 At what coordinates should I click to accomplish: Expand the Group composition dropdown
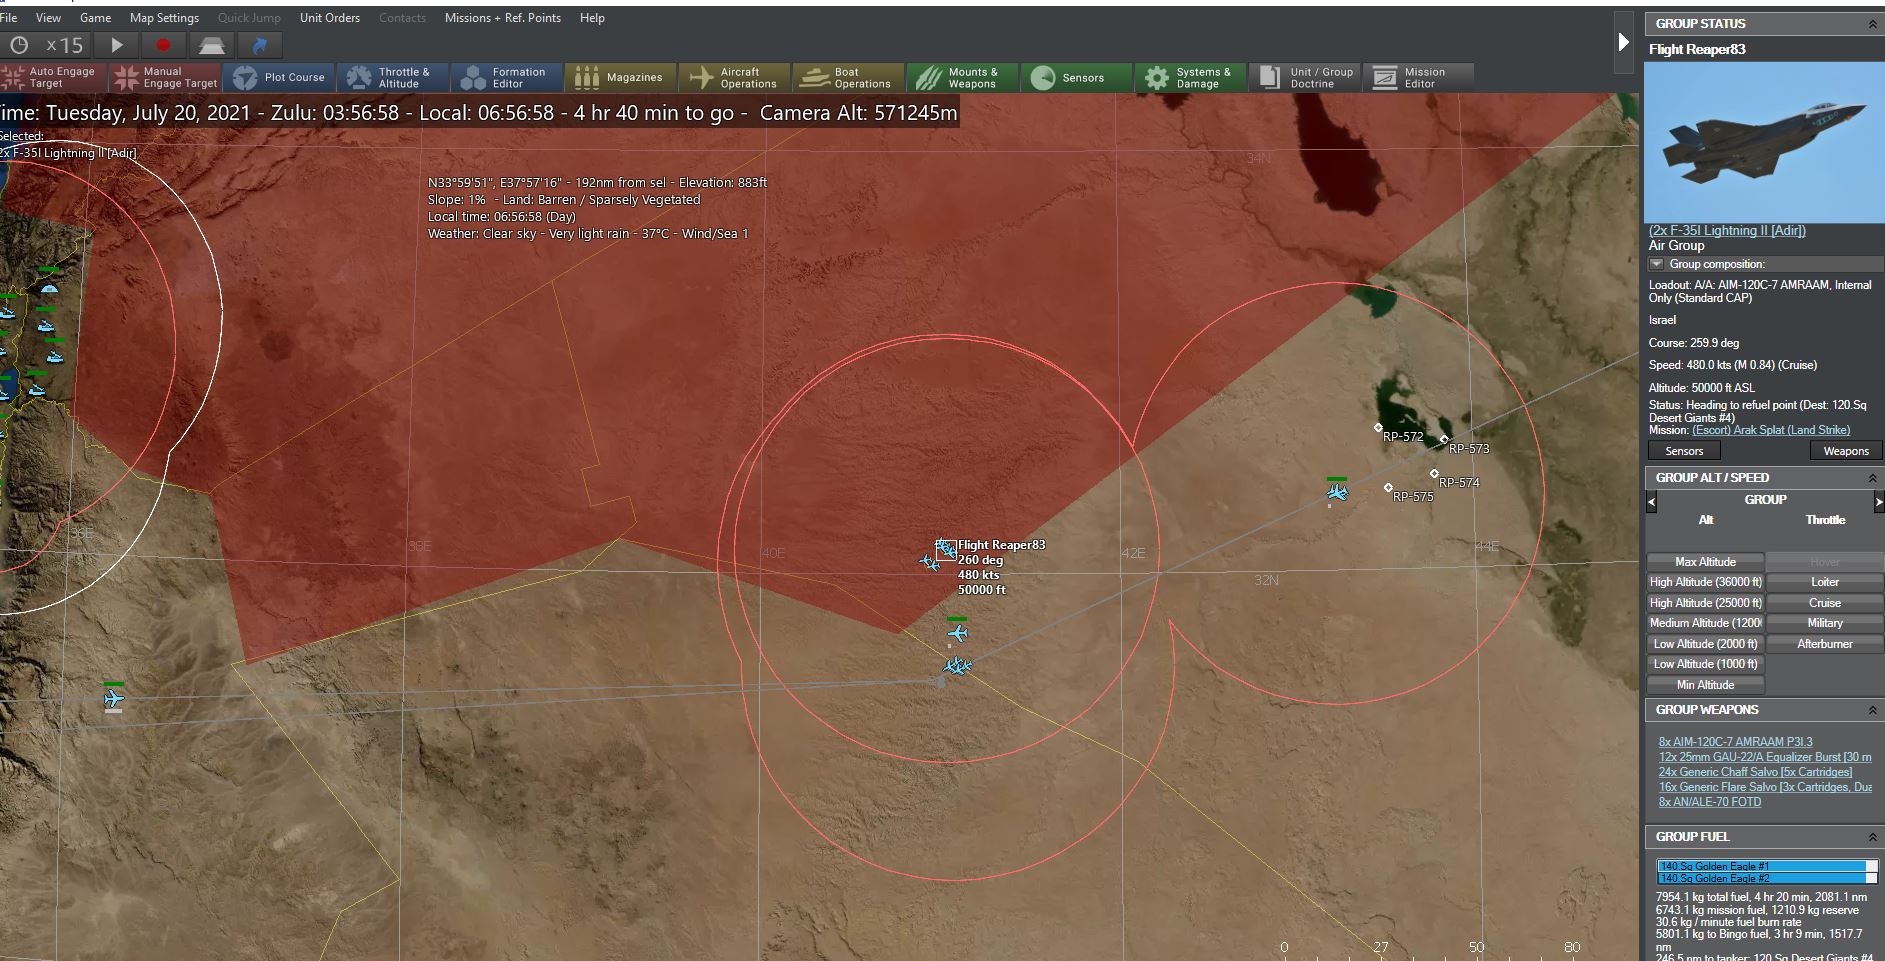click(x=1656, y=264)
